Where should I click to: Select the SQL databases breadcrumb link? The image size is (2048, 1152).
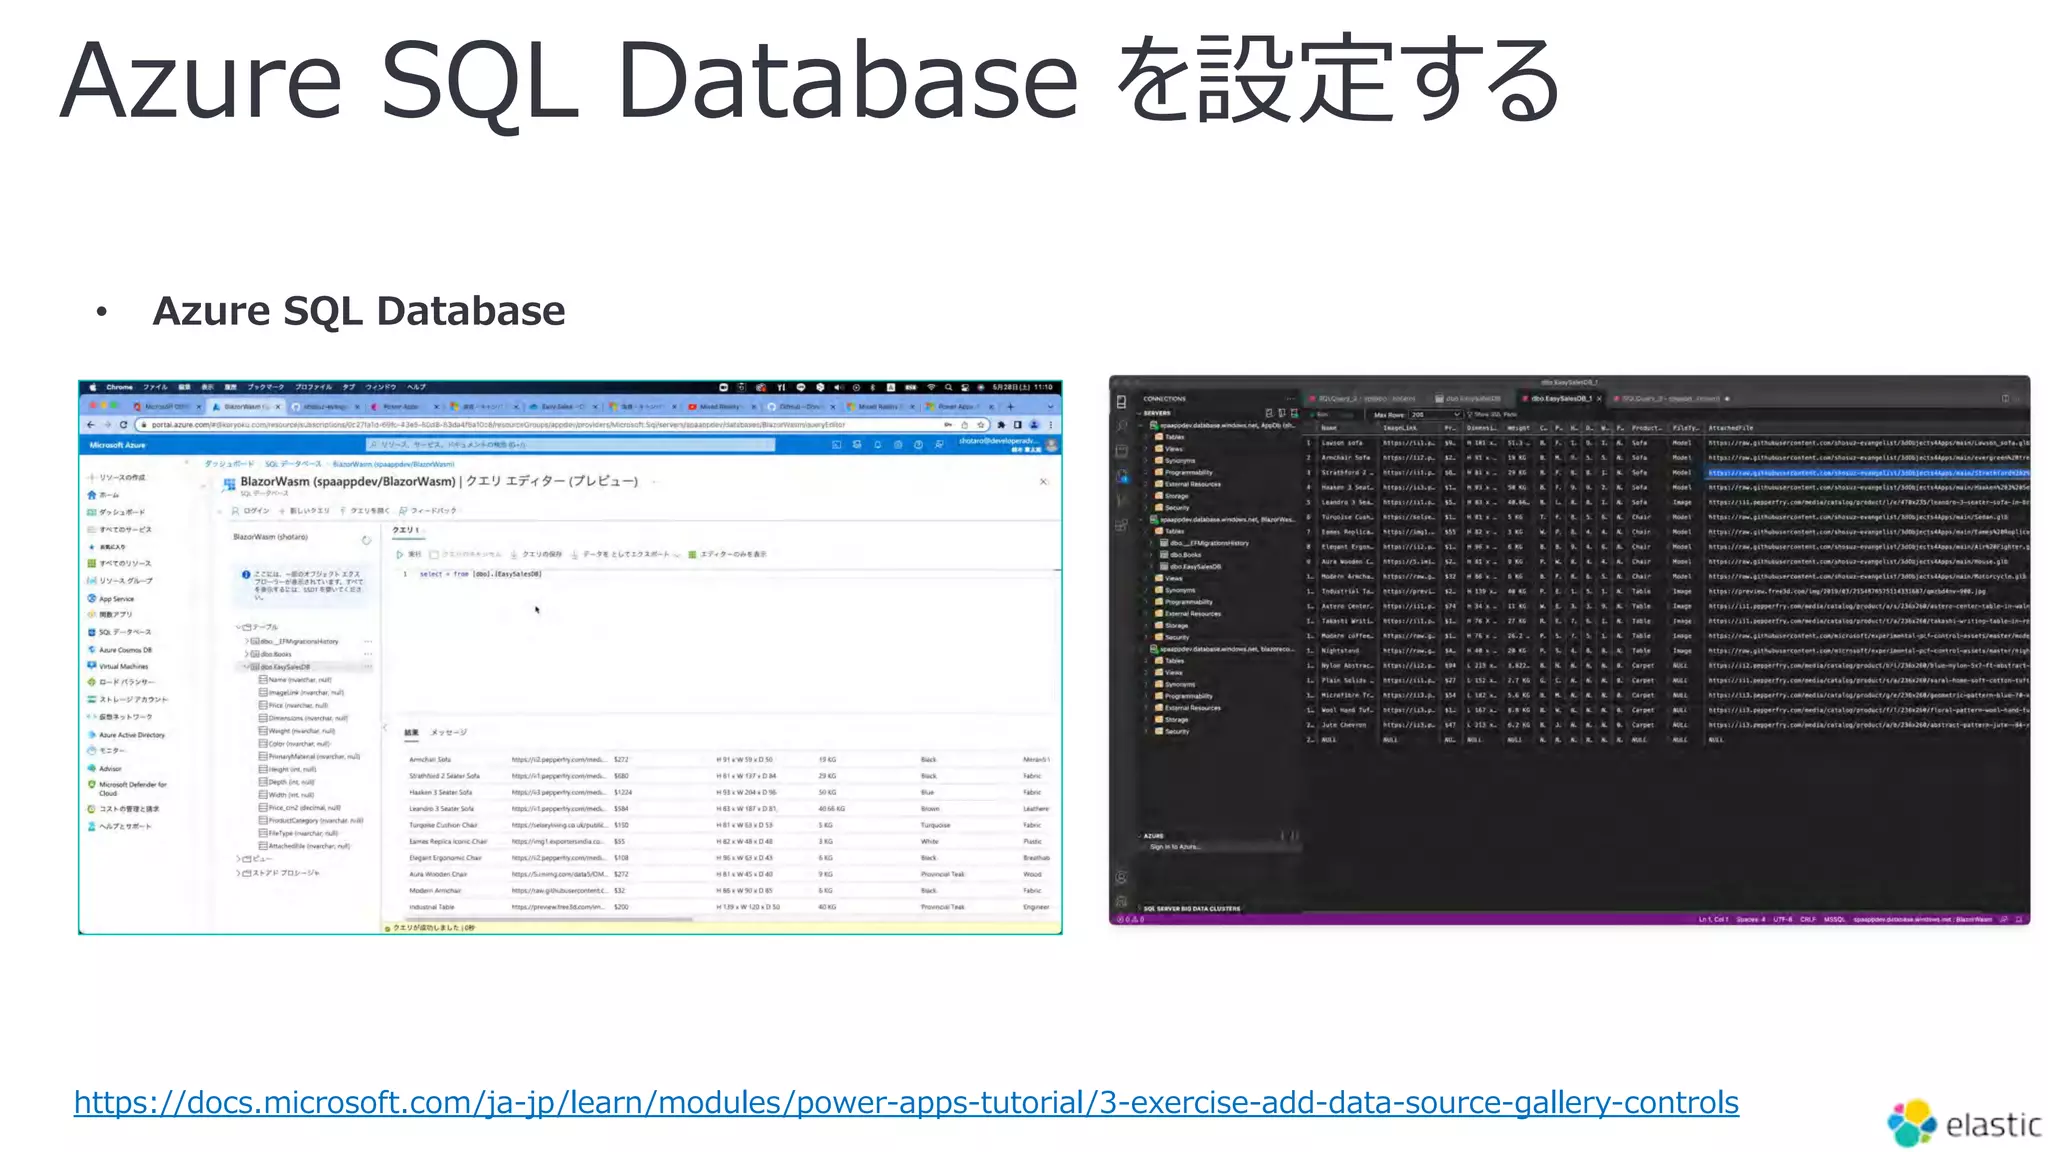(293, 464)
